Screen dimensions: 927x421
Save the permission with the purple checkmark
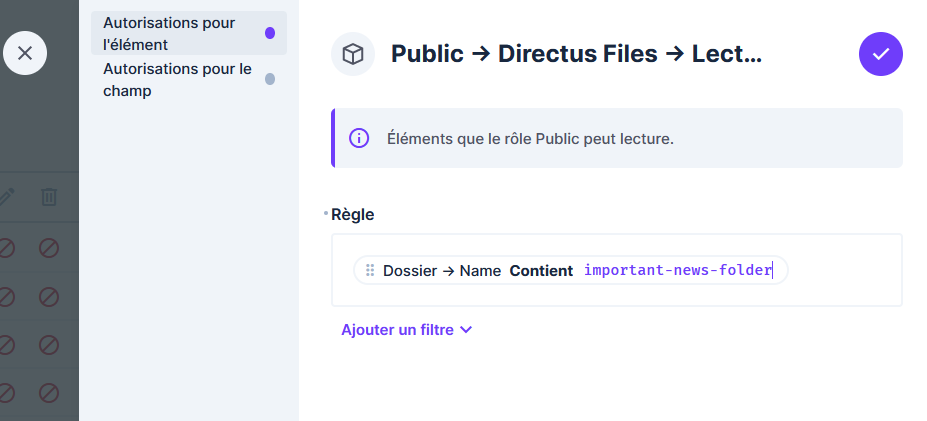tap(880, 54)
